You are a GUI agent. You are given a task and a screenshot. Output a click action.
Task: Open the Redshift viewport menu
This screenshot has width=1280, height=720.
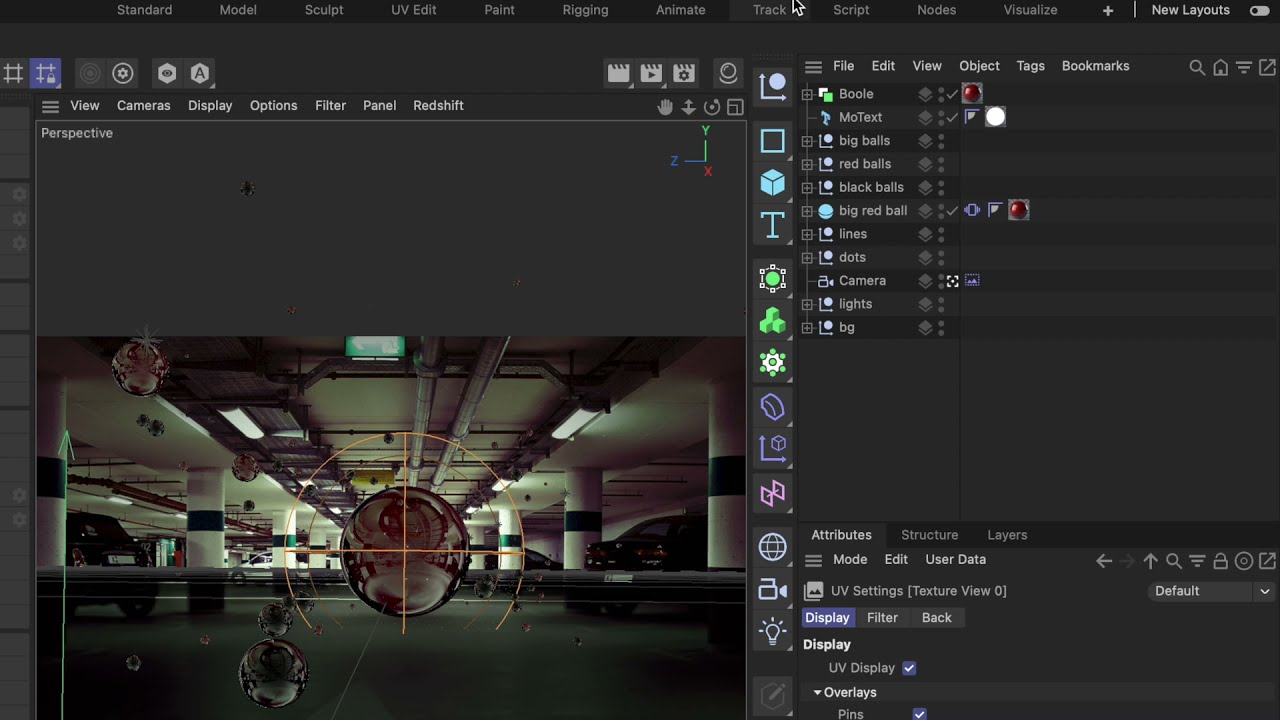point(438,105)
